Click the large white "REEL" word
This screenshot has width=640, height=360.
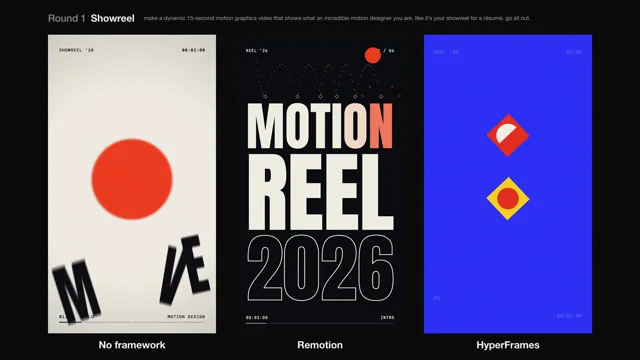pyautogui.click(x=321, y=192)
